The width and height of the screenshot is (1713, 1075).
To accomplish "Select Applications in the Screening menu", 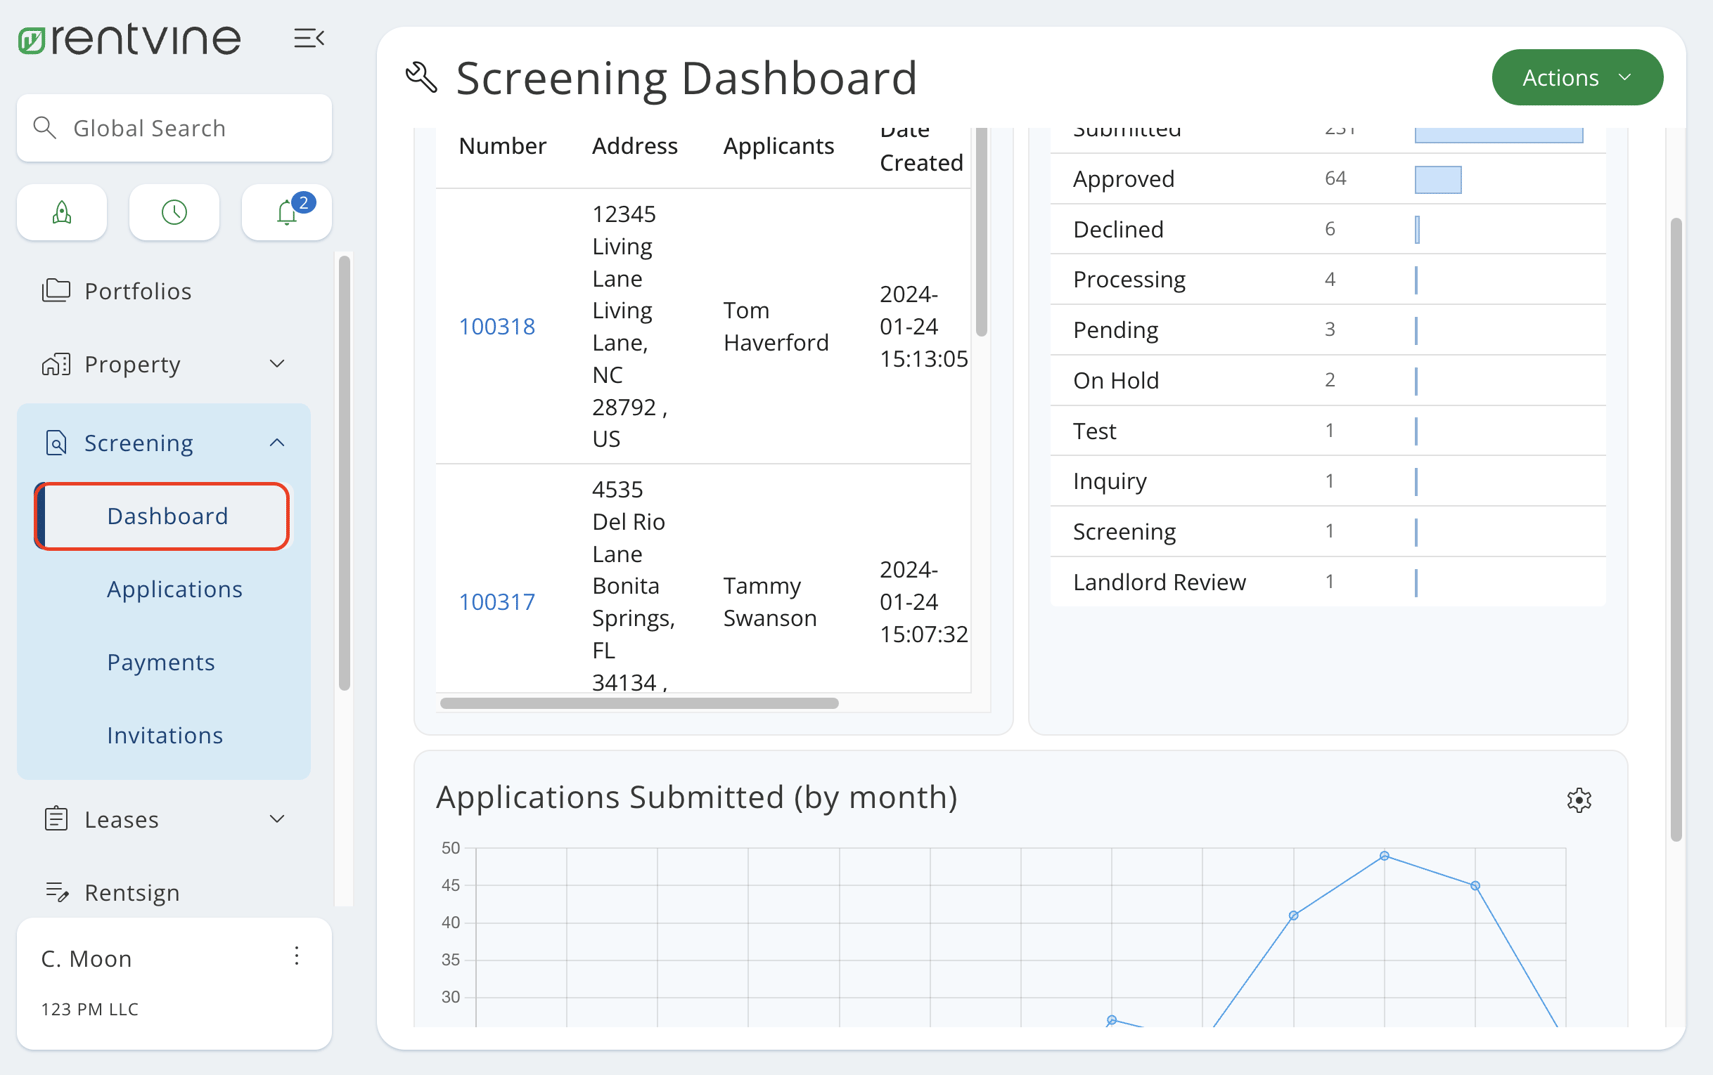I will coord(174,589).
